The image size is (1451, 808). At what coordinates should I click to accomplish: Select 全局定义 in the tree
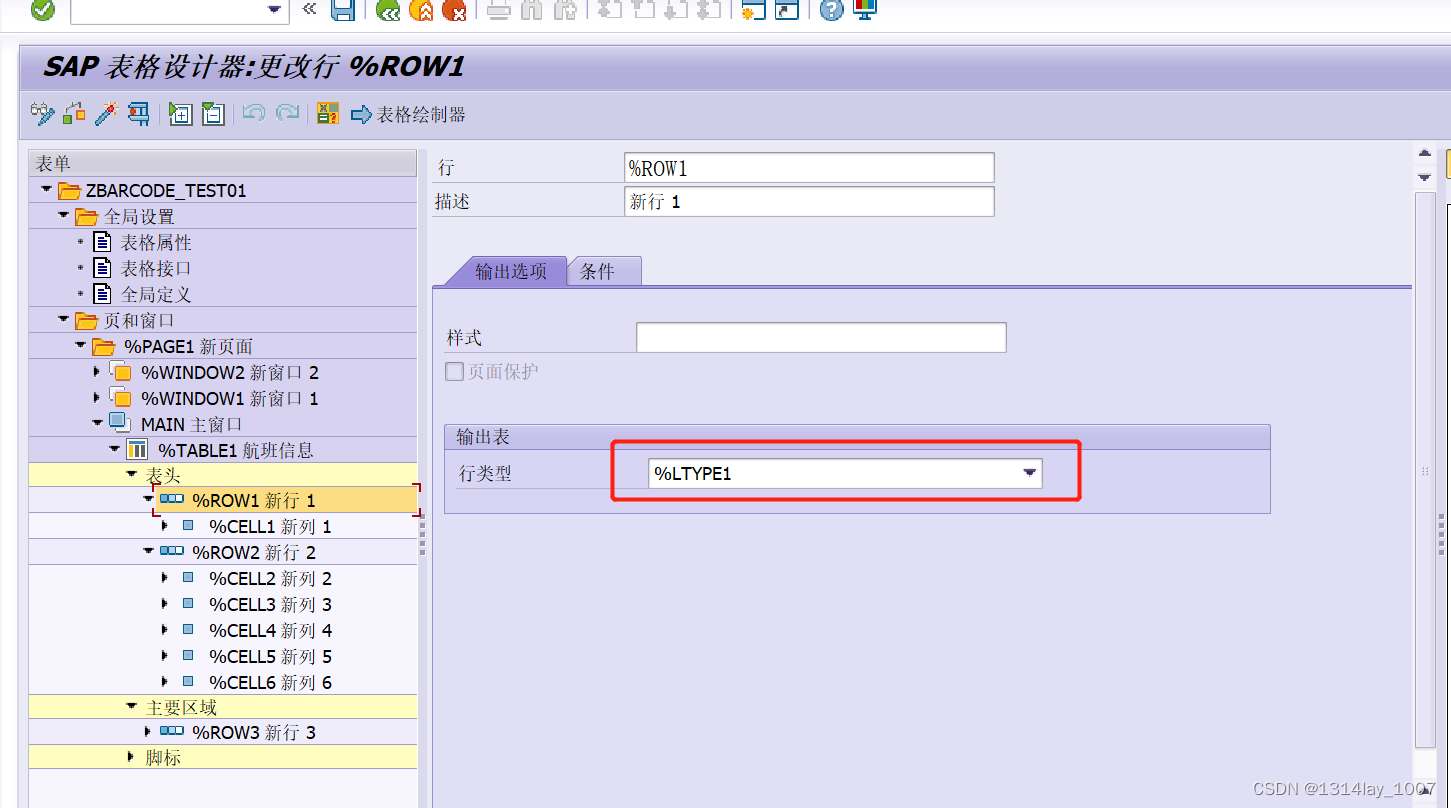156,294
